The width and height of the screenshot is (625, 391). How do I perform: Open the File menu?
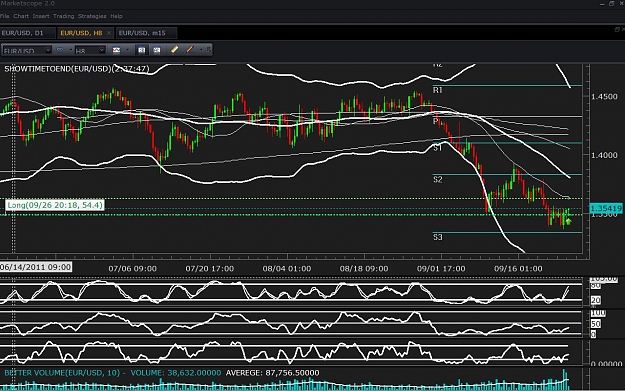point(4,16)
